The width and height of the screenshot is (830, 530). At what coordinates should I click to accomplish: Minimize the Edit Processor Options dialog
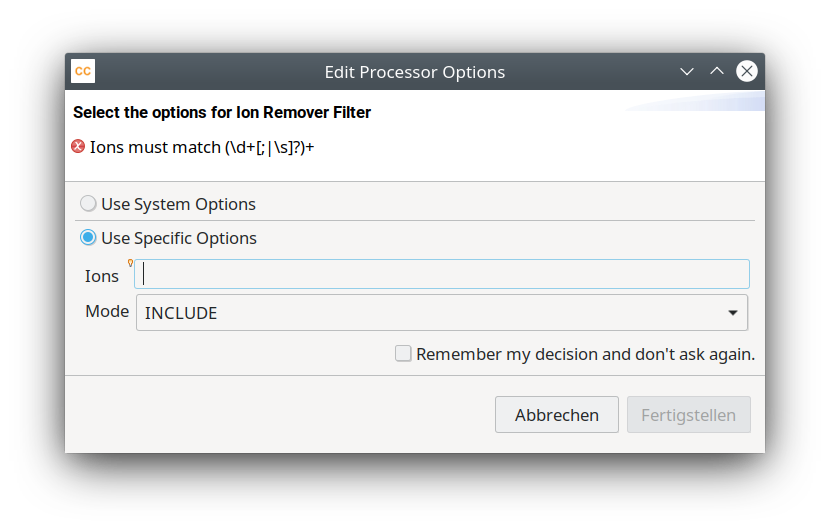[687, 71]
